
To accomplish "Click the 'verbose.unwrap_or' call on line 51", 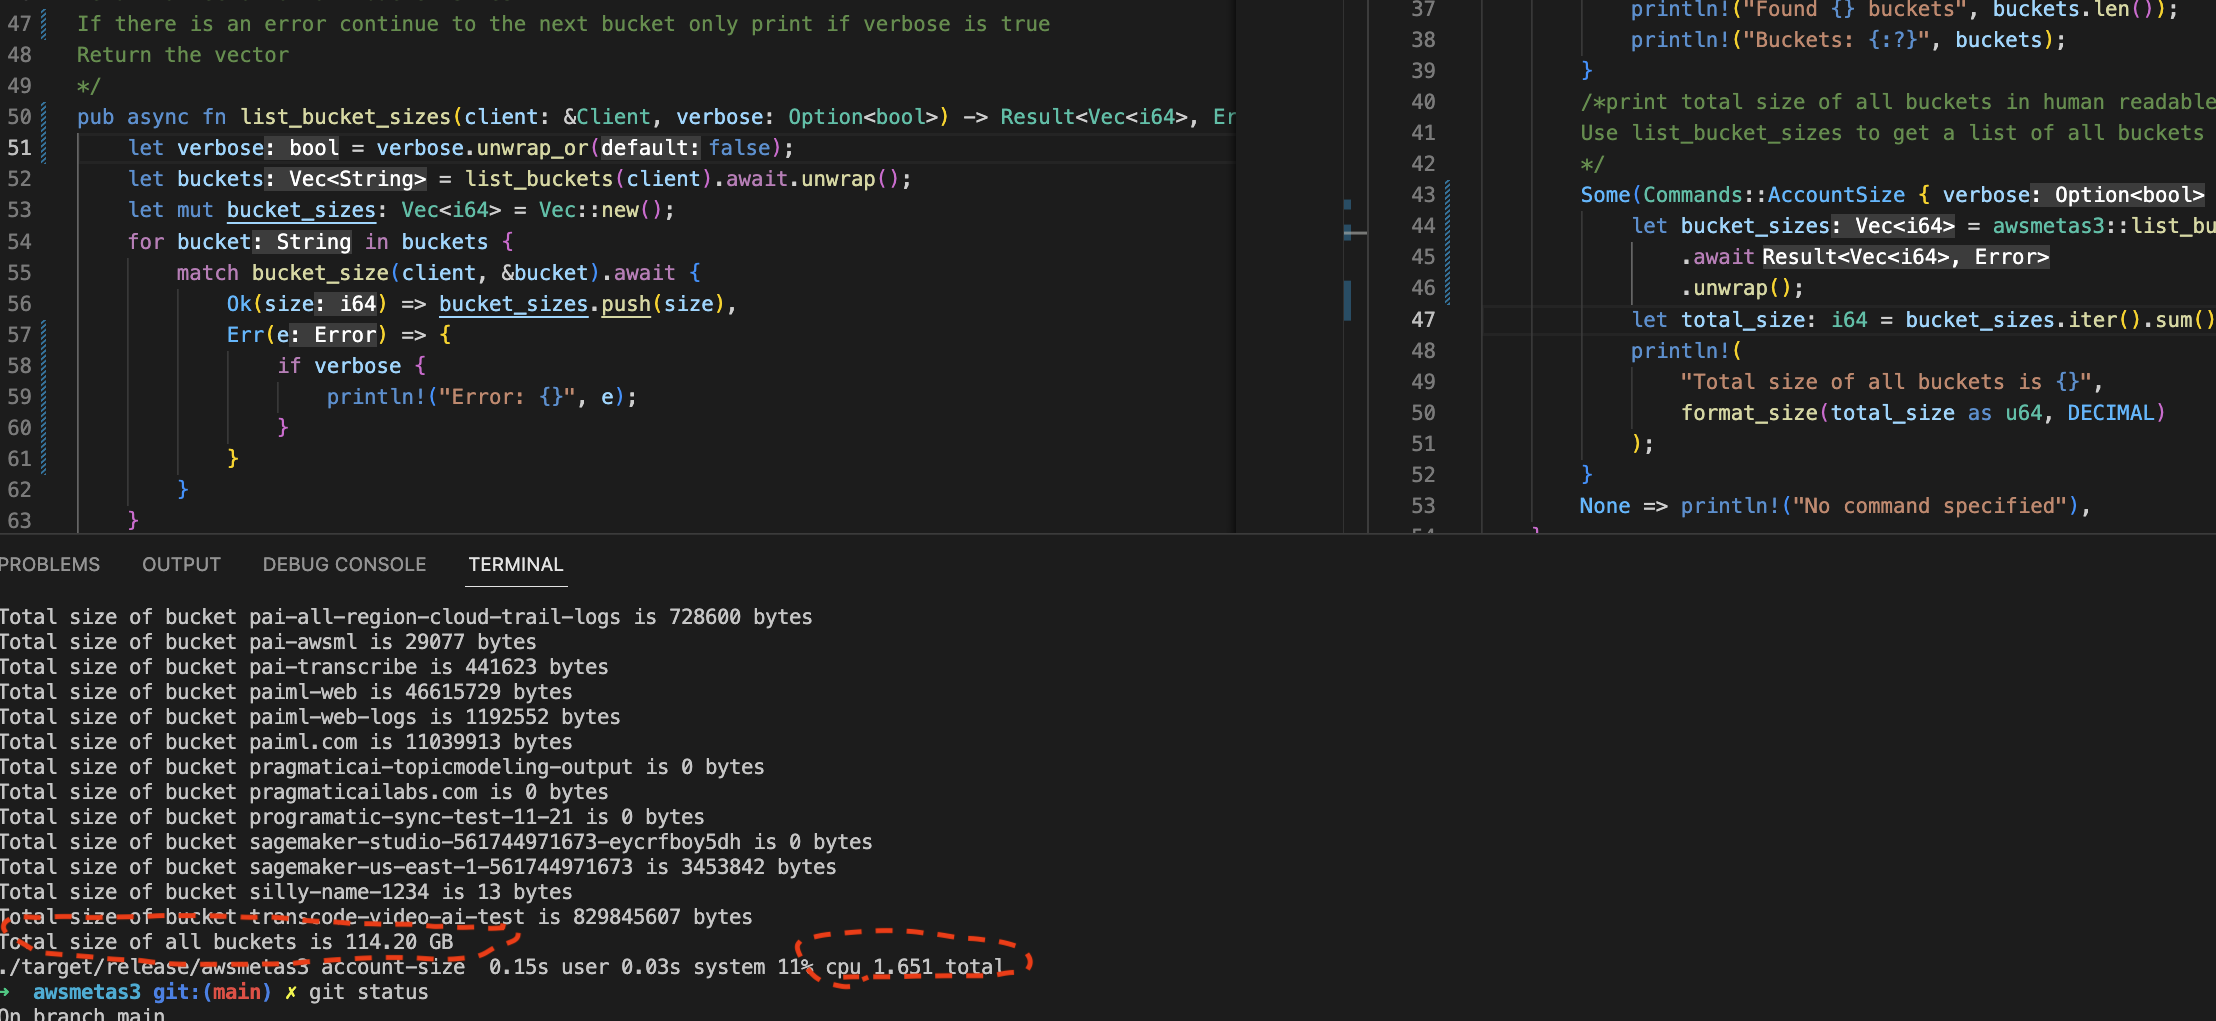I will [x=483, y=147].
